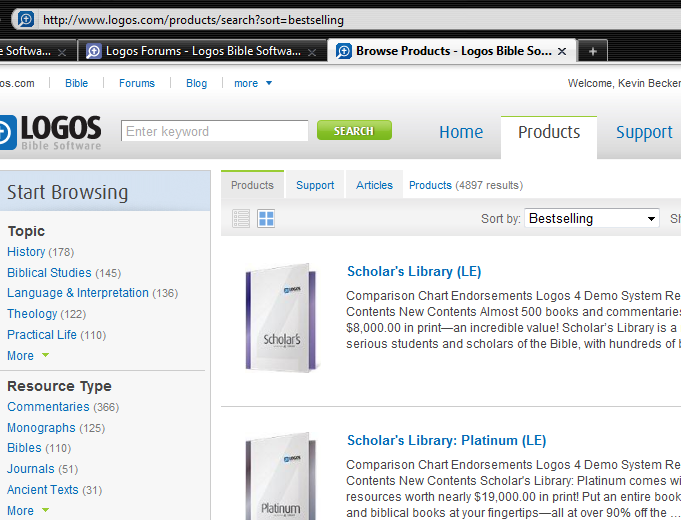681x520 pixels.
Task: Click the Logos site icon in address bar
Action: (x=26, y=20)
